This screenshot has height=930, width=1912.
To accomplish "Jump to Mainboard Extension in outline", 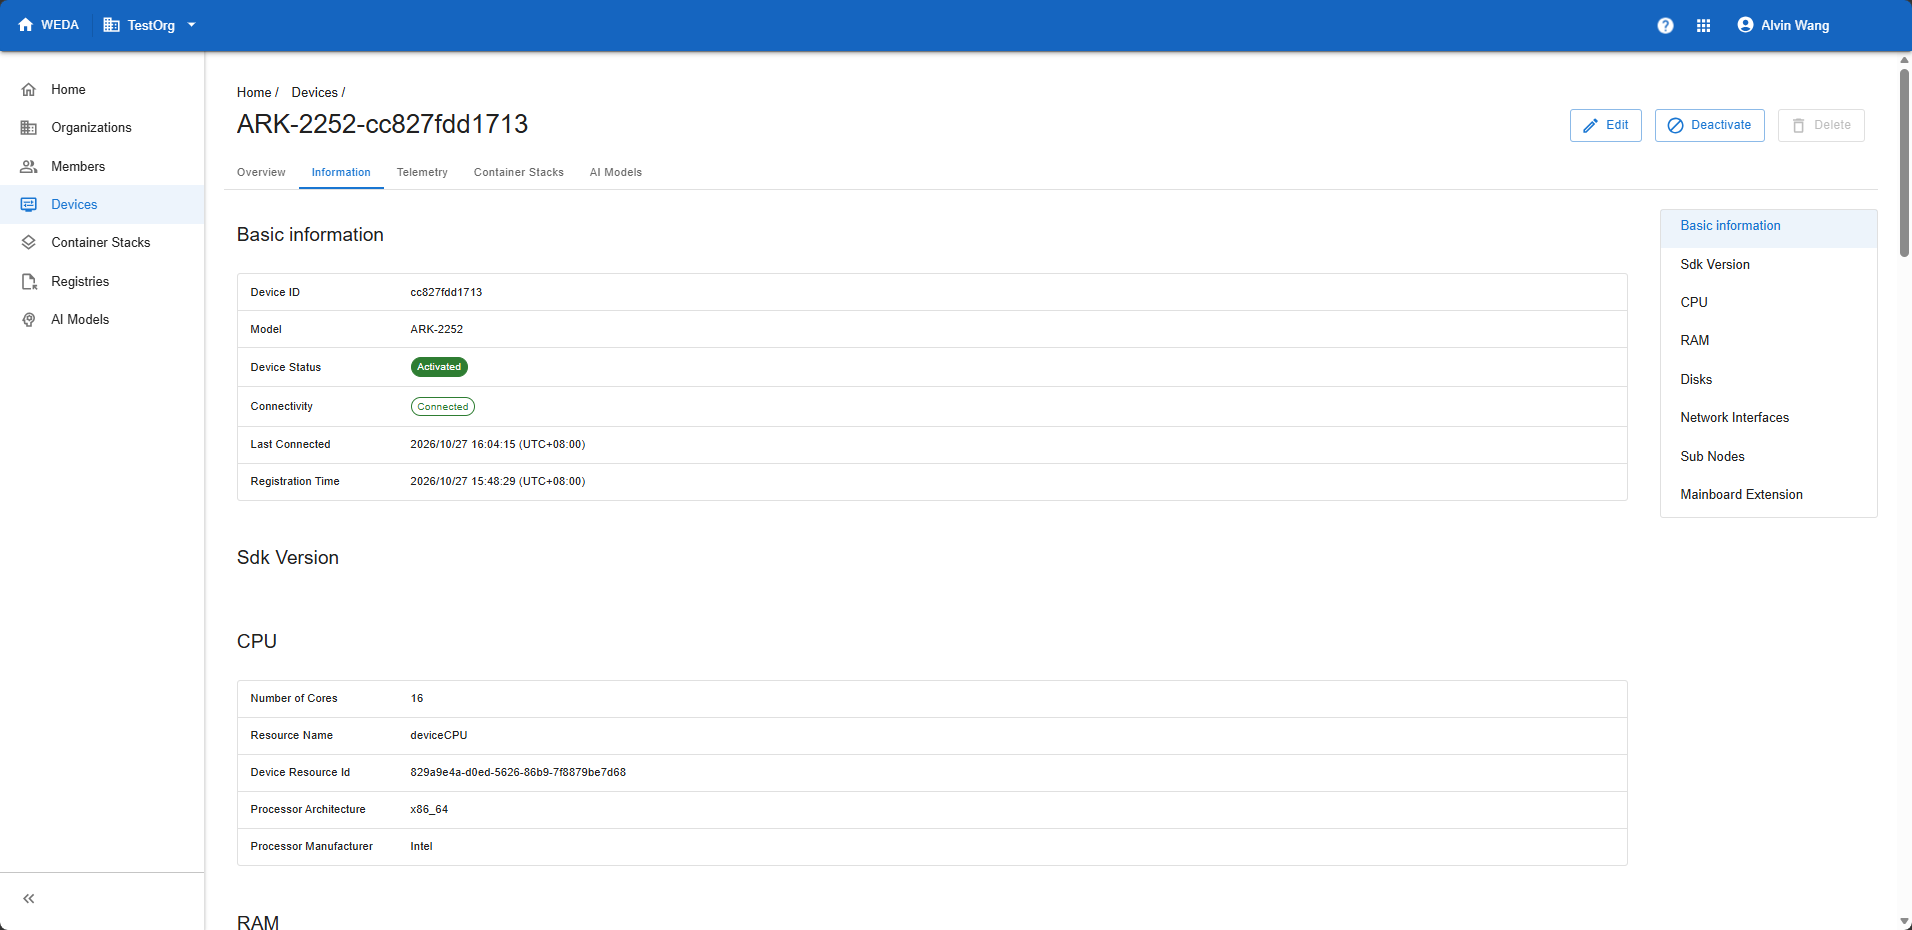I will click(1768, 495).
